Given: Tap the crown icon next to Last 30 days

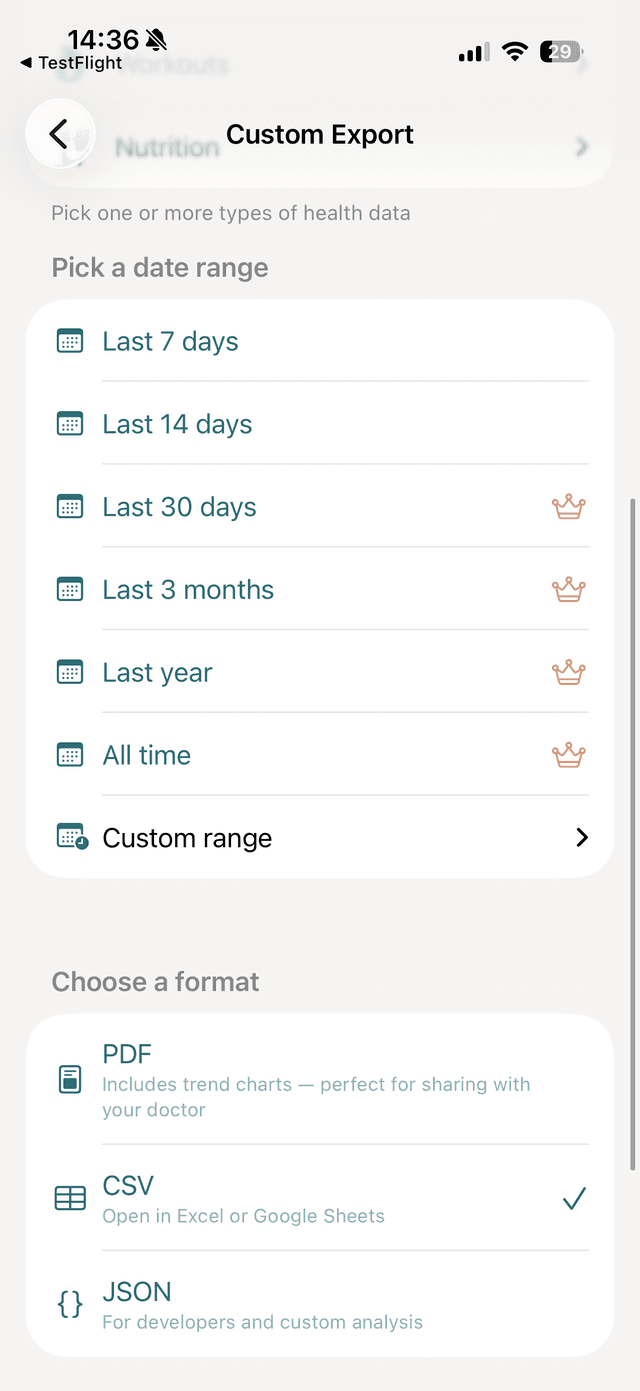Looking at the screenshot, I should coord(568,507).
